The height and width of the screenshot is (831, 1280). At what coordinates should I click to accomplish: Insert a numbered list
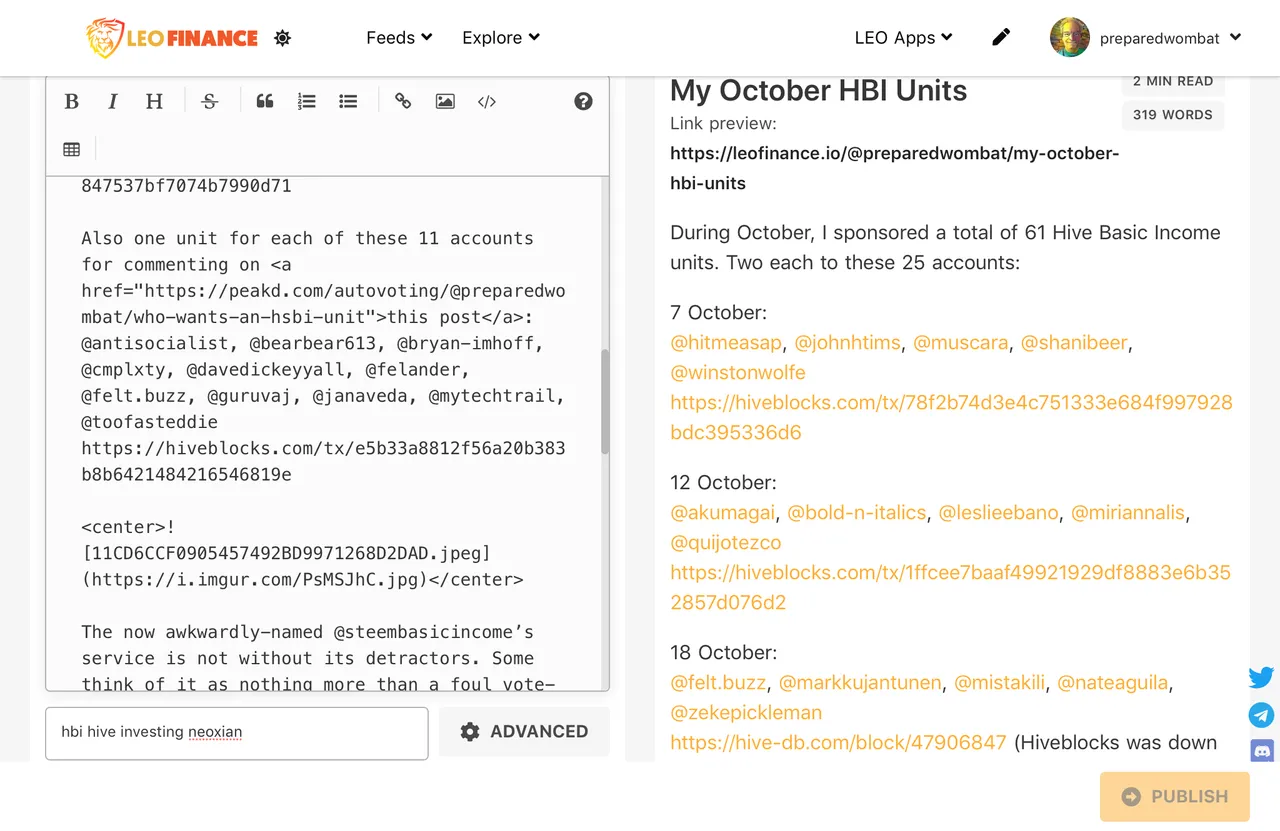coord(306,101)
